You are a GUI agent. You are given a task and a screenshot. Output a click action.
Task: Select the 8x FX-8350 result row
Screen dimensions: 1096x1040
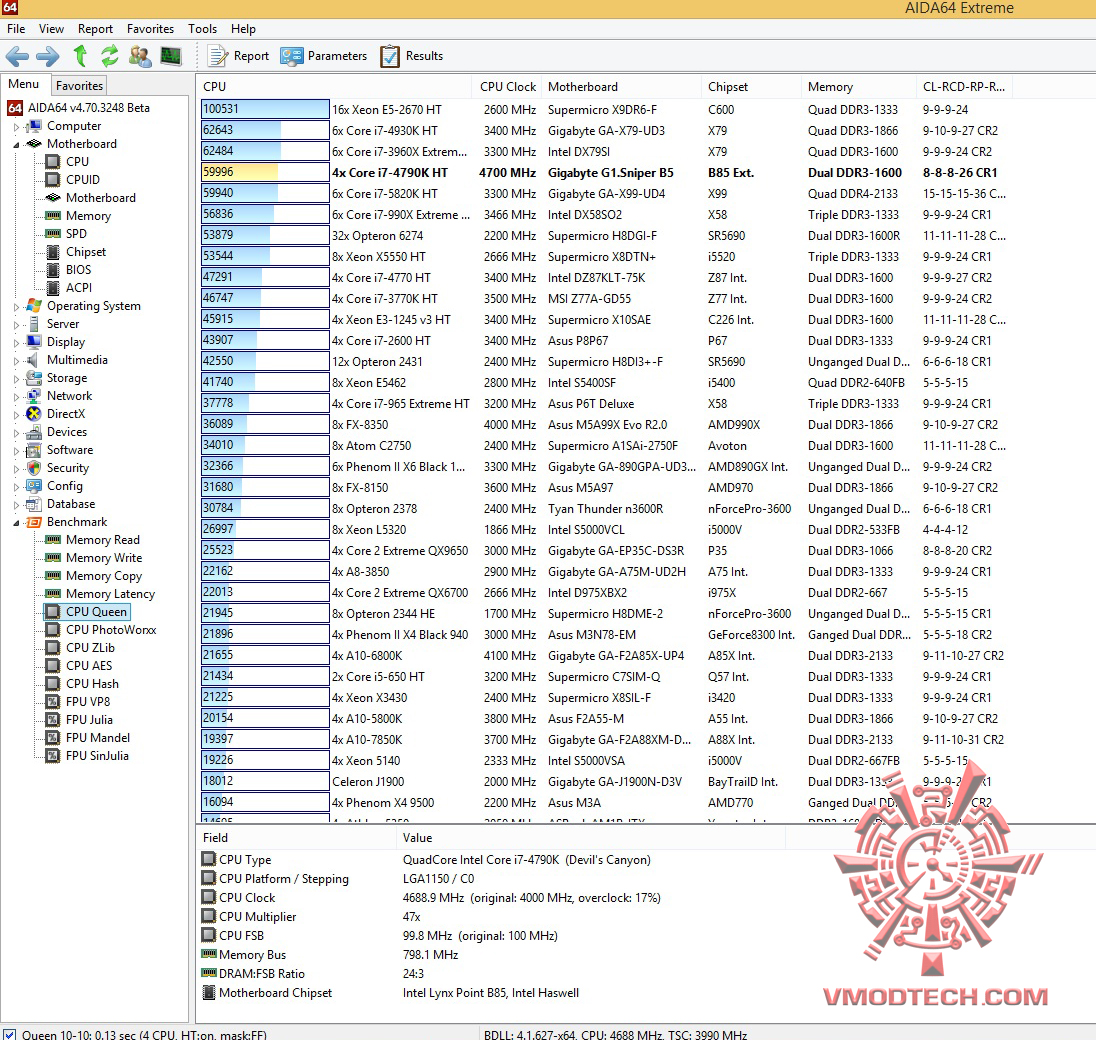point(607,424)
